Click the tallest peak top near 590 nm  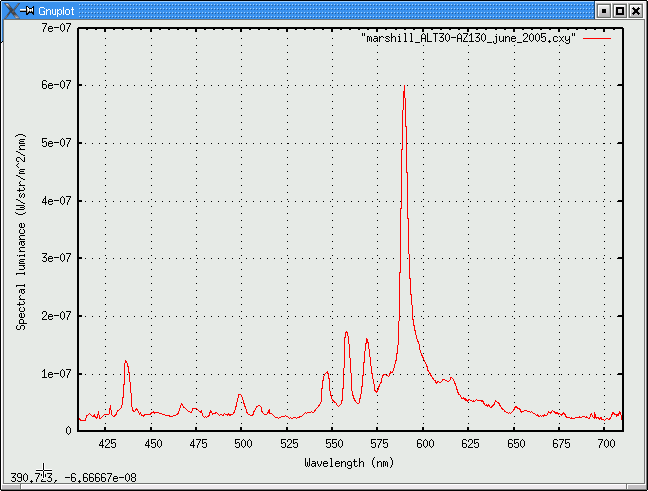[404, 87]
